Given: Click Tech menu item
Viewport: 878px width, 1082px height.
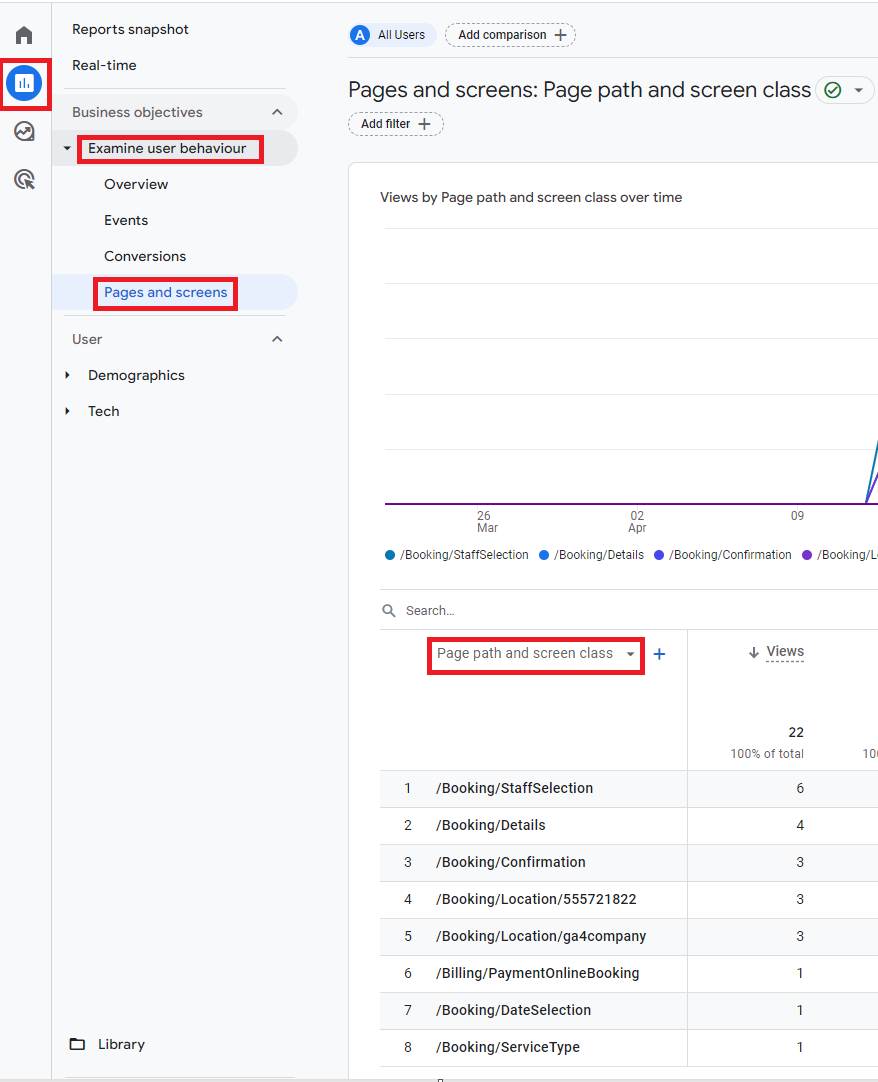Looking at the screenshot, I should (x=104, y=411).
